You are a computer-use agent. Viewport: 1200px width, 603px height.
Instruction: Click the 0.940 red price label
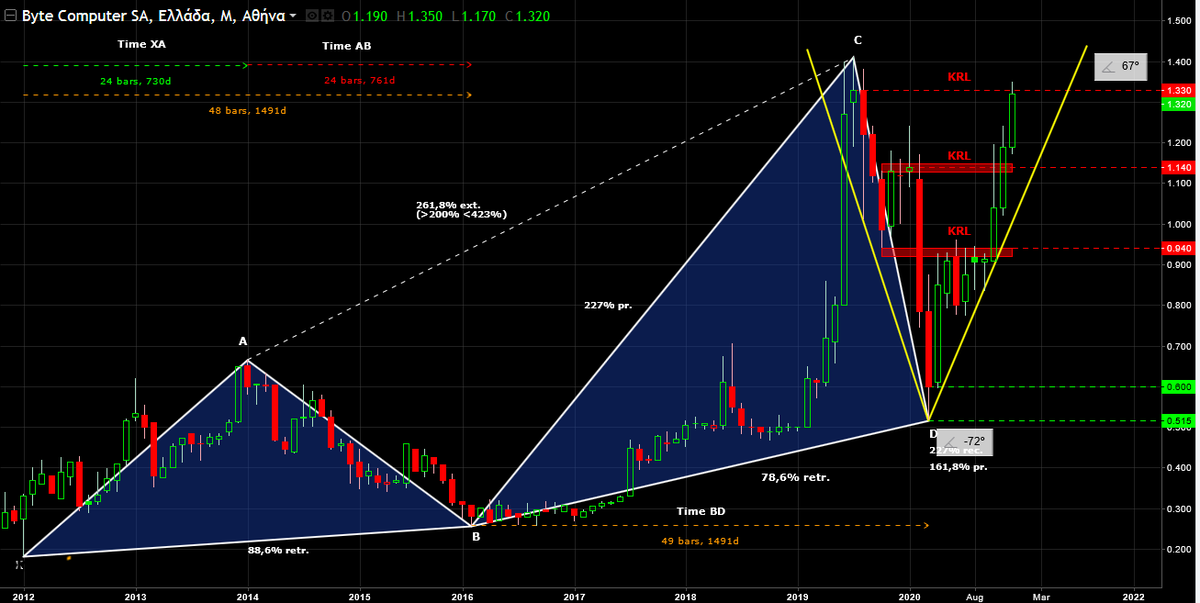click(1178, 248)
